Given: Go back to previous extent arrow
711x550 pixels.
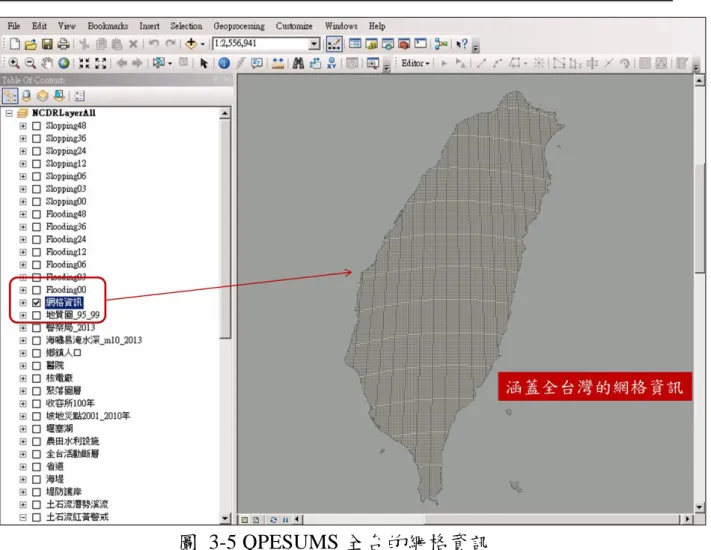Looking at the screenshot, I should [121, 63].
